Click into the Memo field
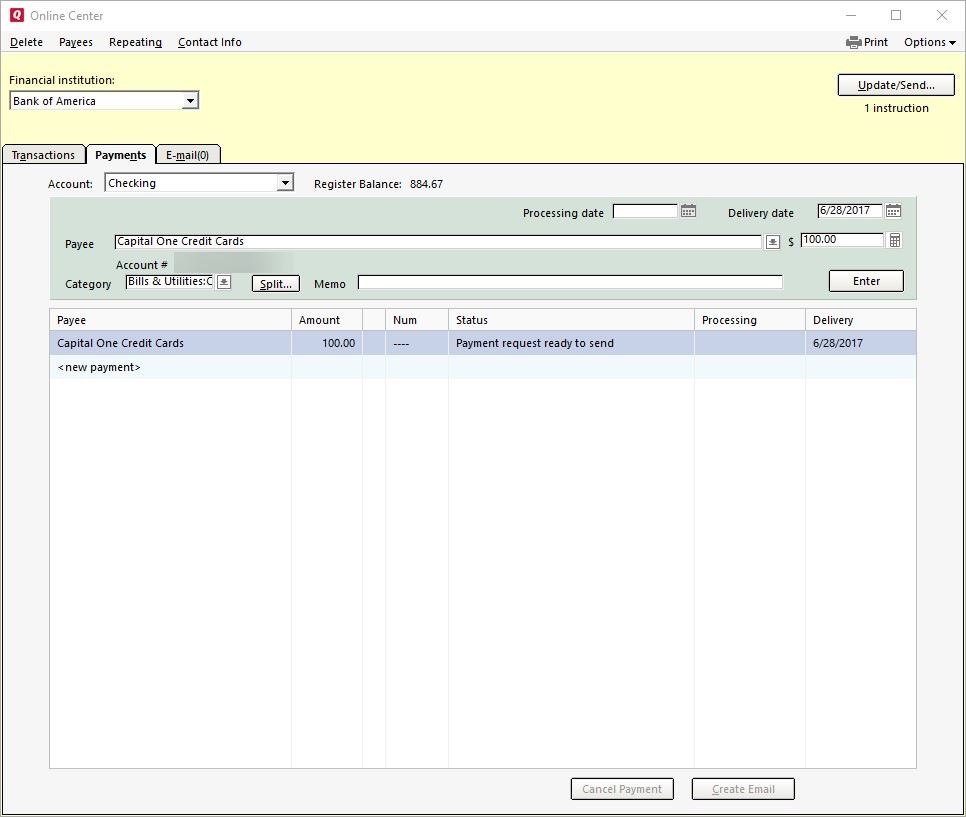966x817 pixels. (x=570, y=283)
